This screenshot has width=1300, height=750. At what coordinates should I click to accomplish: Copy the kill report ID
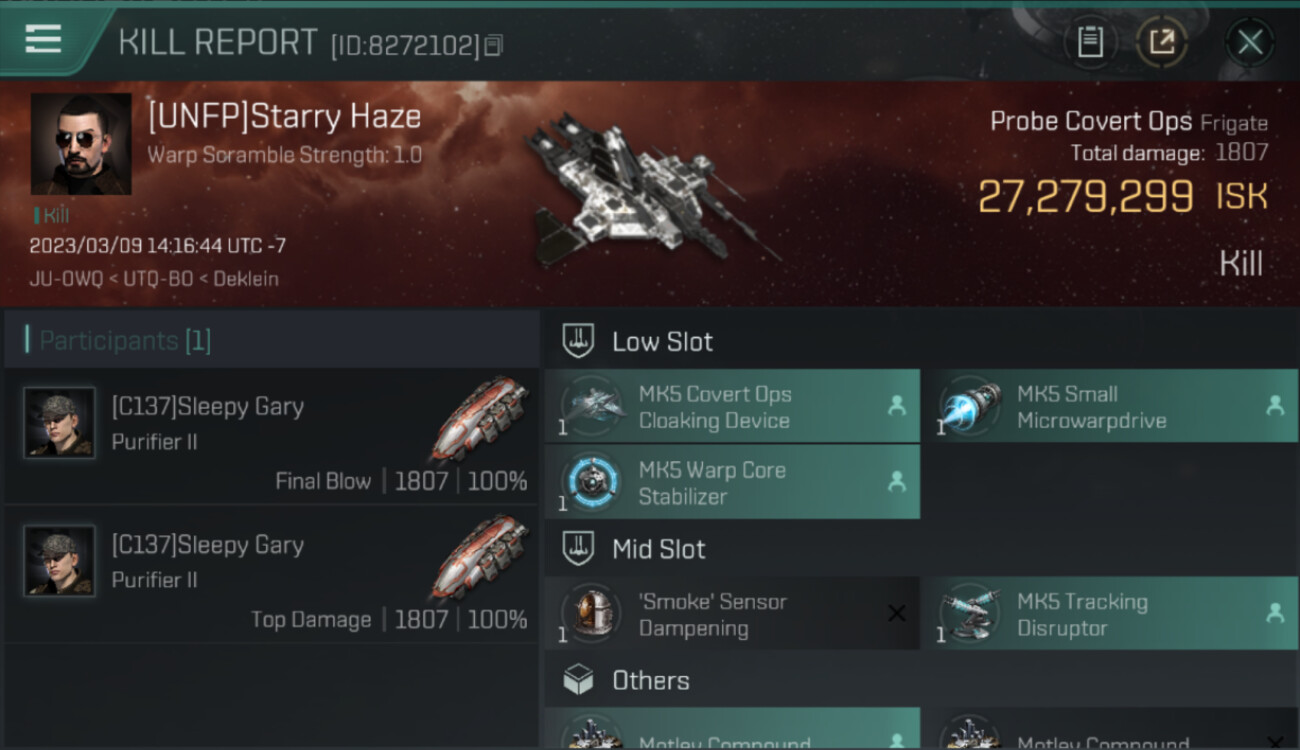[493, 45]
